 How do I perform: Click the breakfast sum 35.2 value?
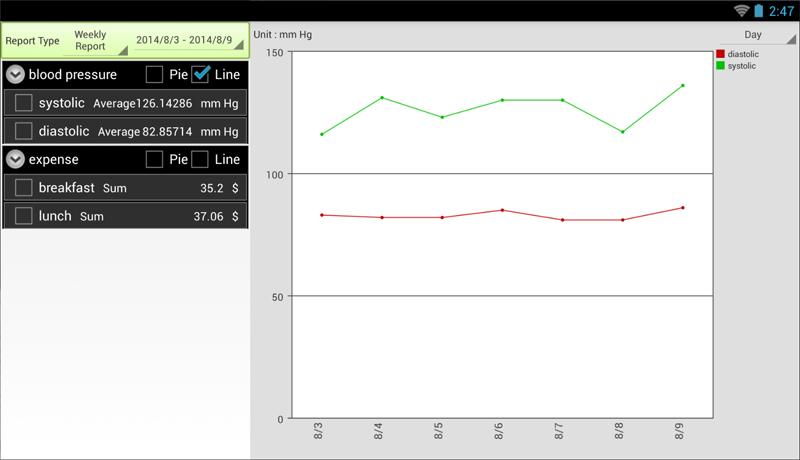click(x=212, y=188)
